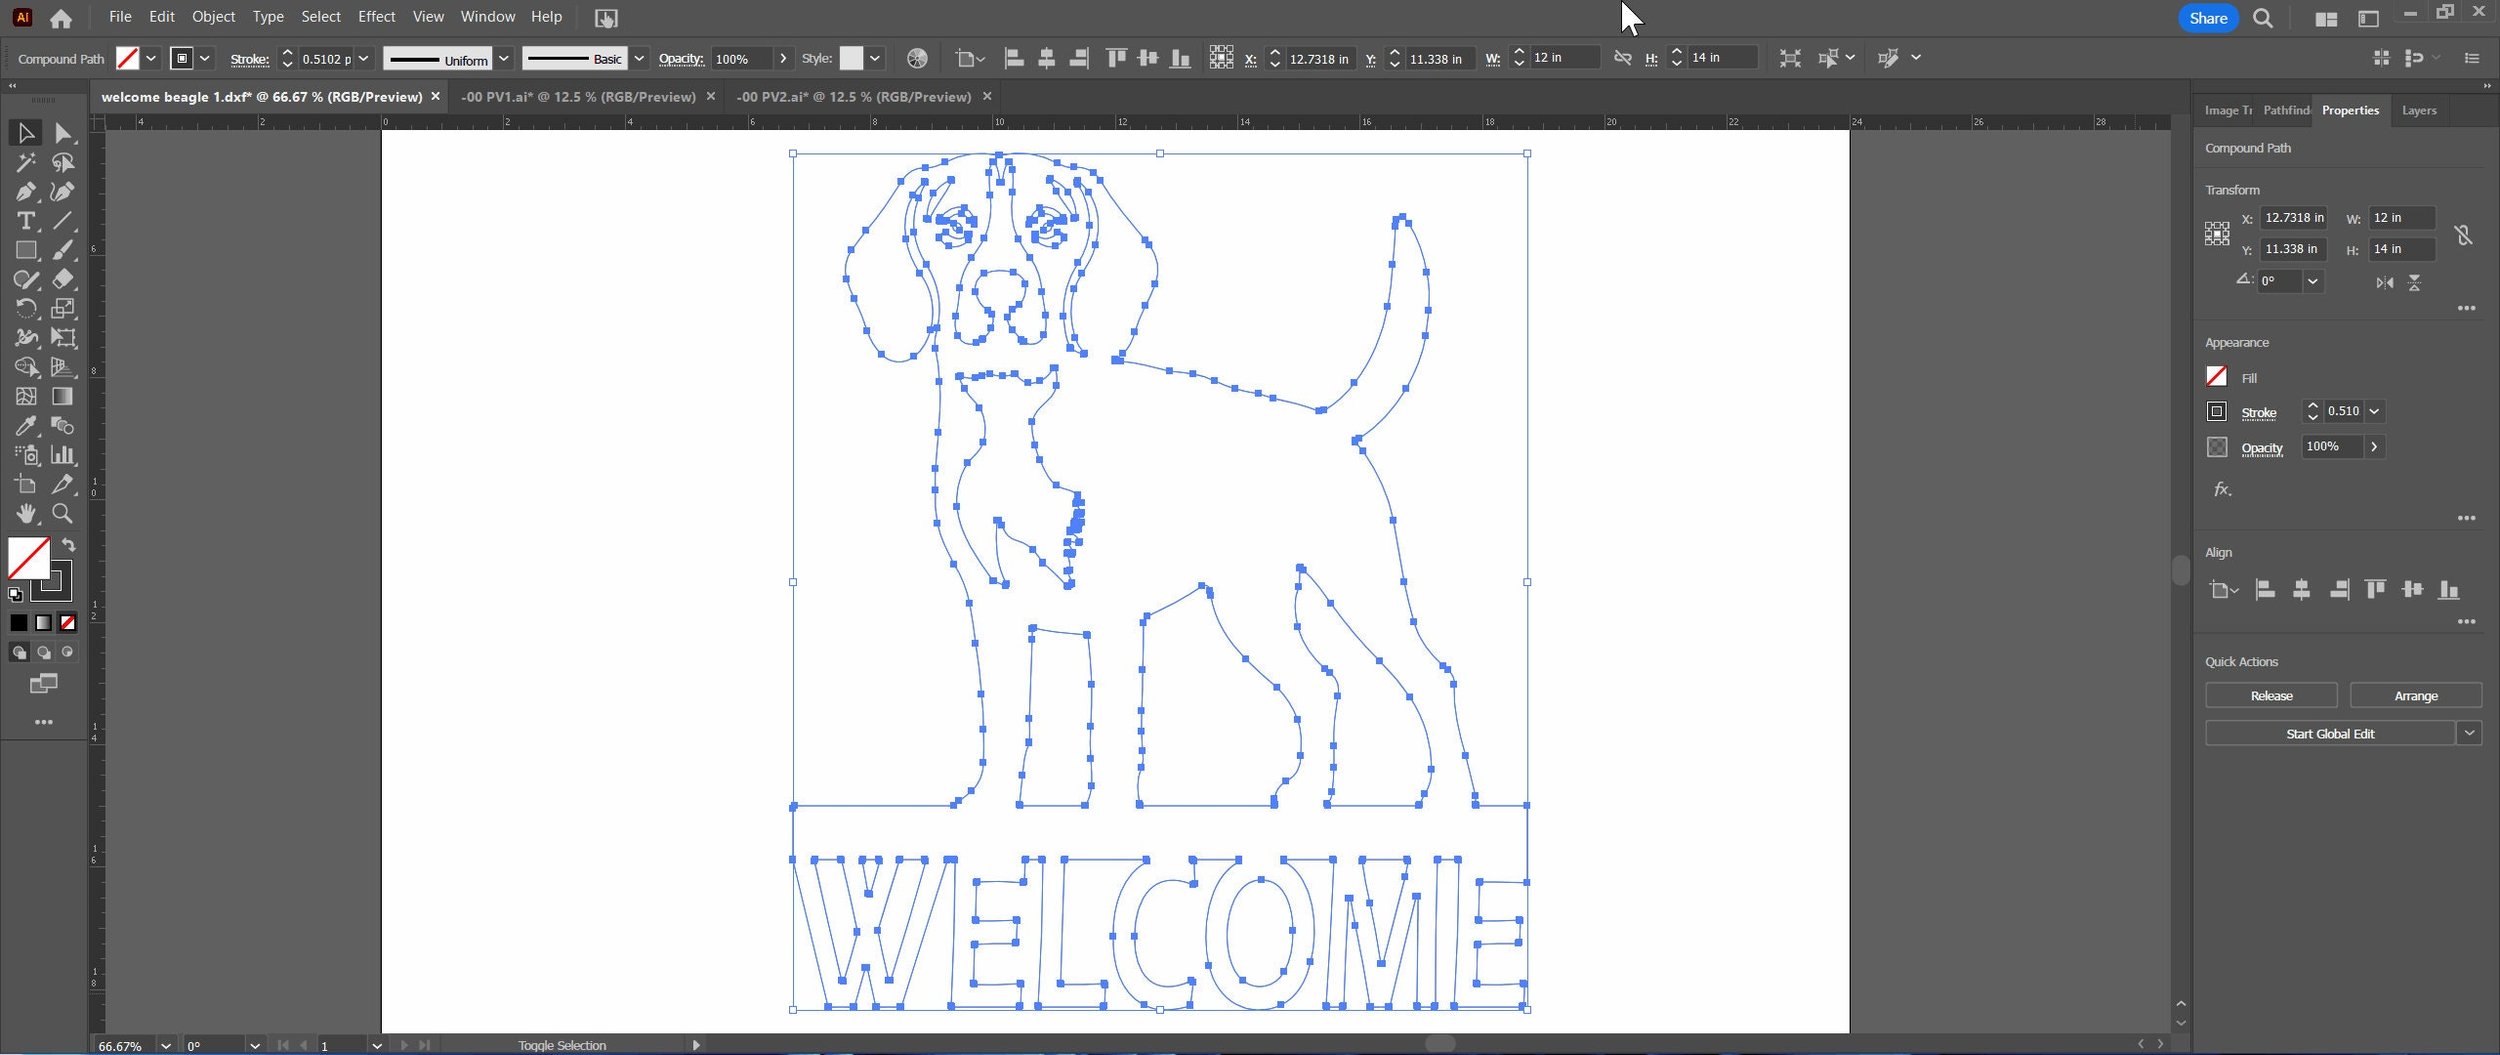Select the Column Graph tool

point(63,455)
